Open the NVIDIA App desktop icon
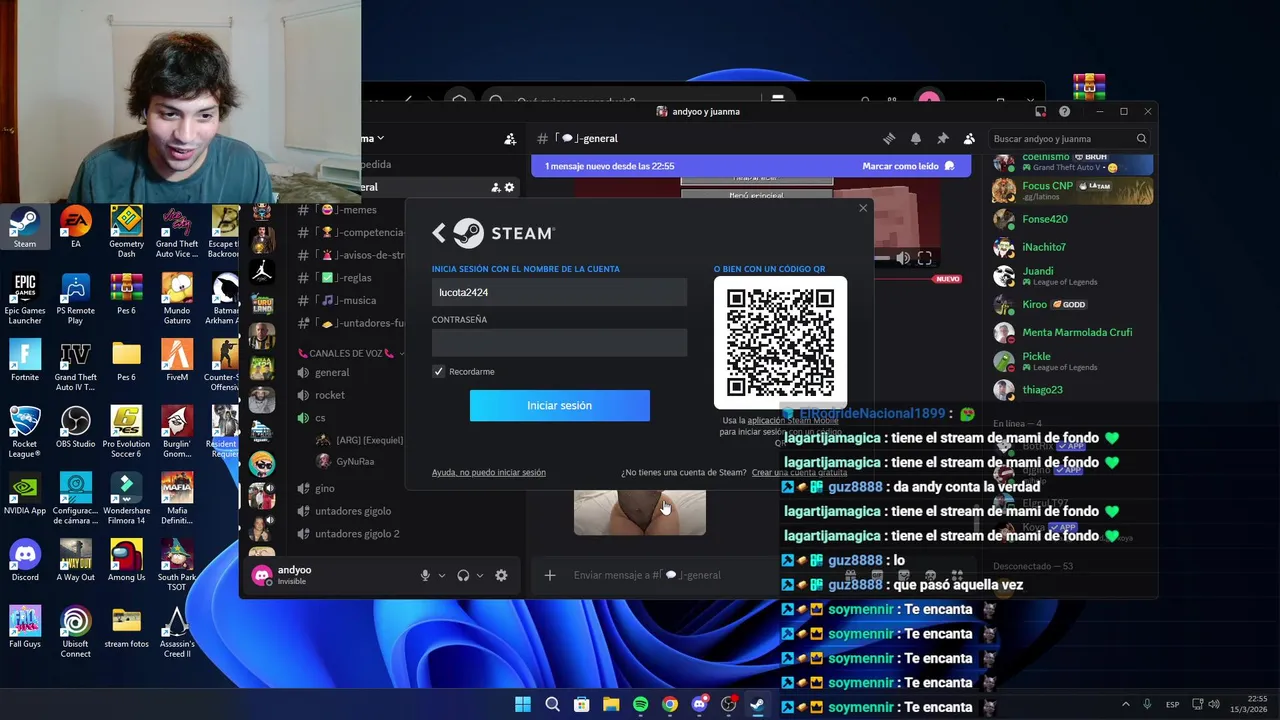 coord(25,495)
